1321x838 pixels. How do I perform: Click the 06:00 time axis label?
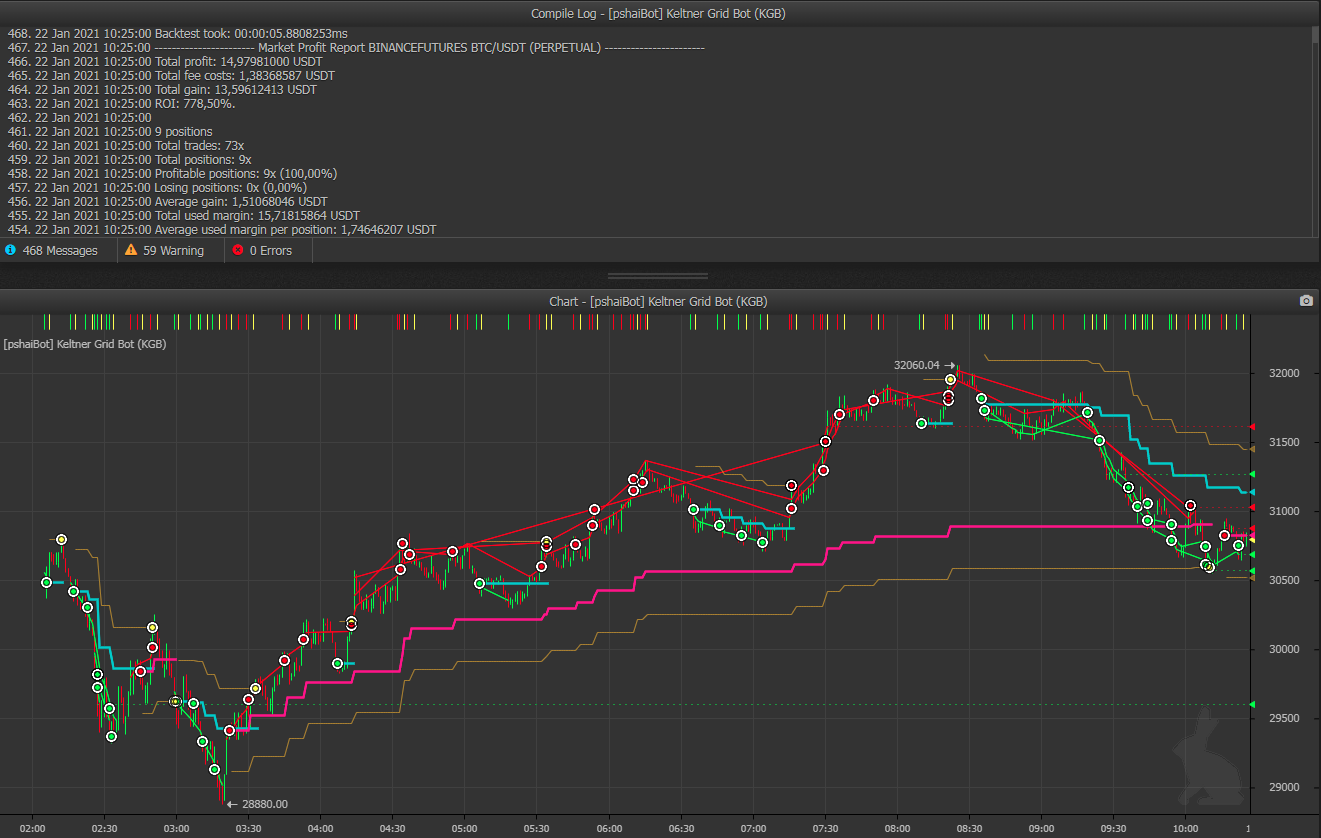pyautogui.click(x=609, y=828)
